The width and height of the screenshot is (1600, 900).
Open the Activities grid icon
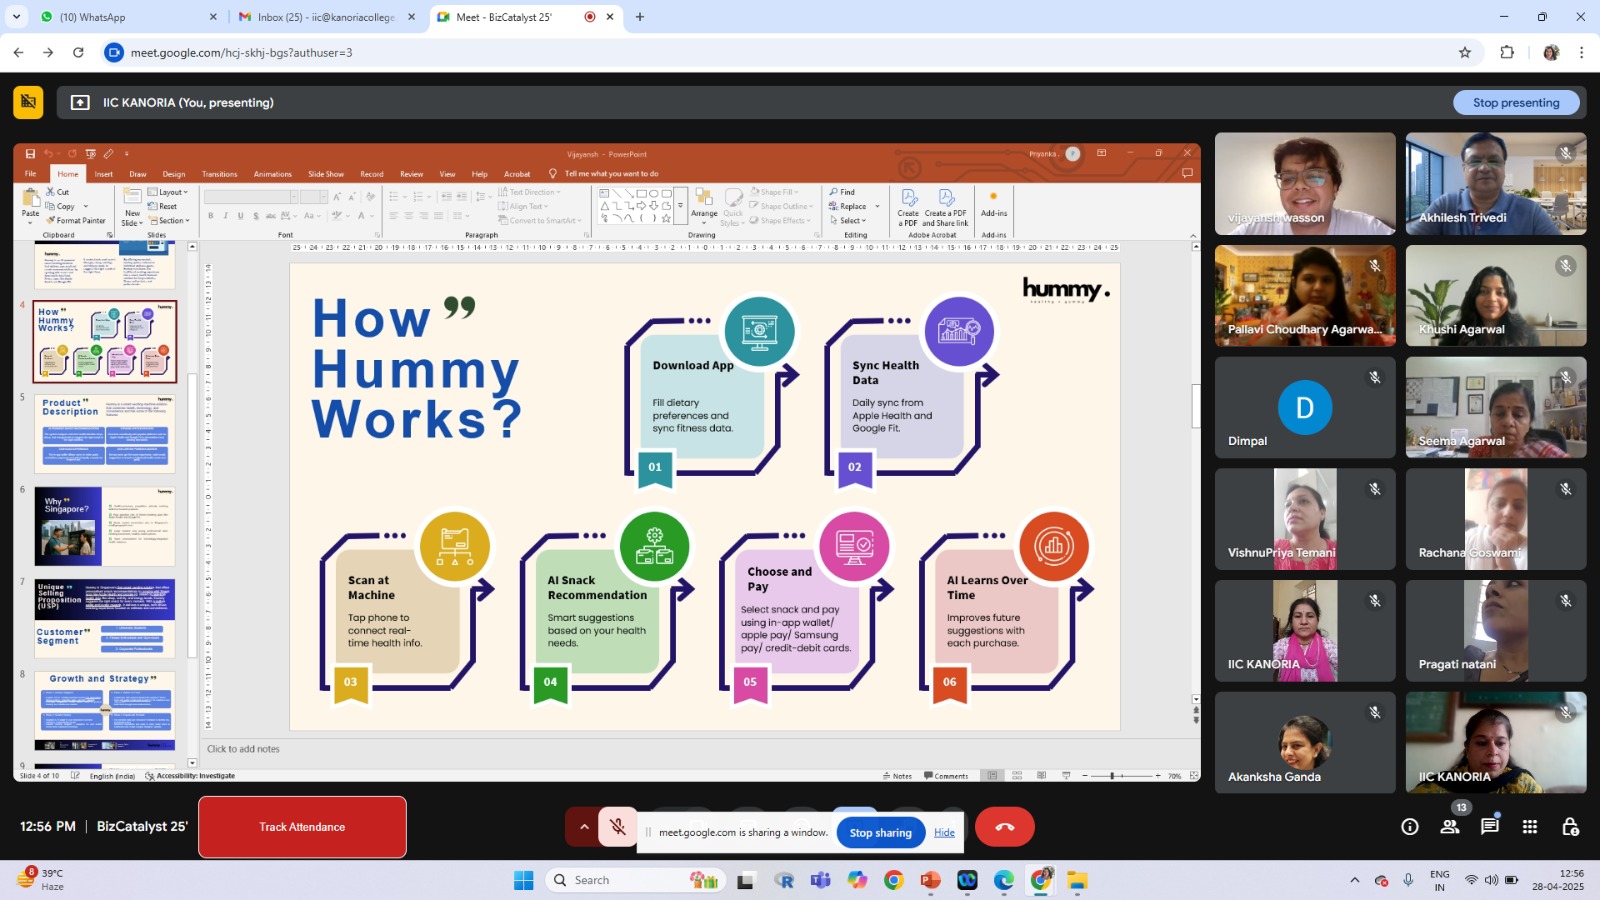click(1530, 827)
